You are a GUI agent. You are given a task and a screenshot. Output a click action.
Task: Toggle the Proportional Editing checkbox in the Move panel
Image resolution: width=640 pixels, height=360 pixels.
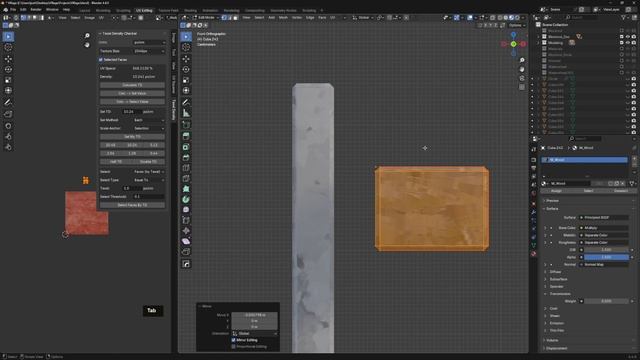click(x=233, y=347)
